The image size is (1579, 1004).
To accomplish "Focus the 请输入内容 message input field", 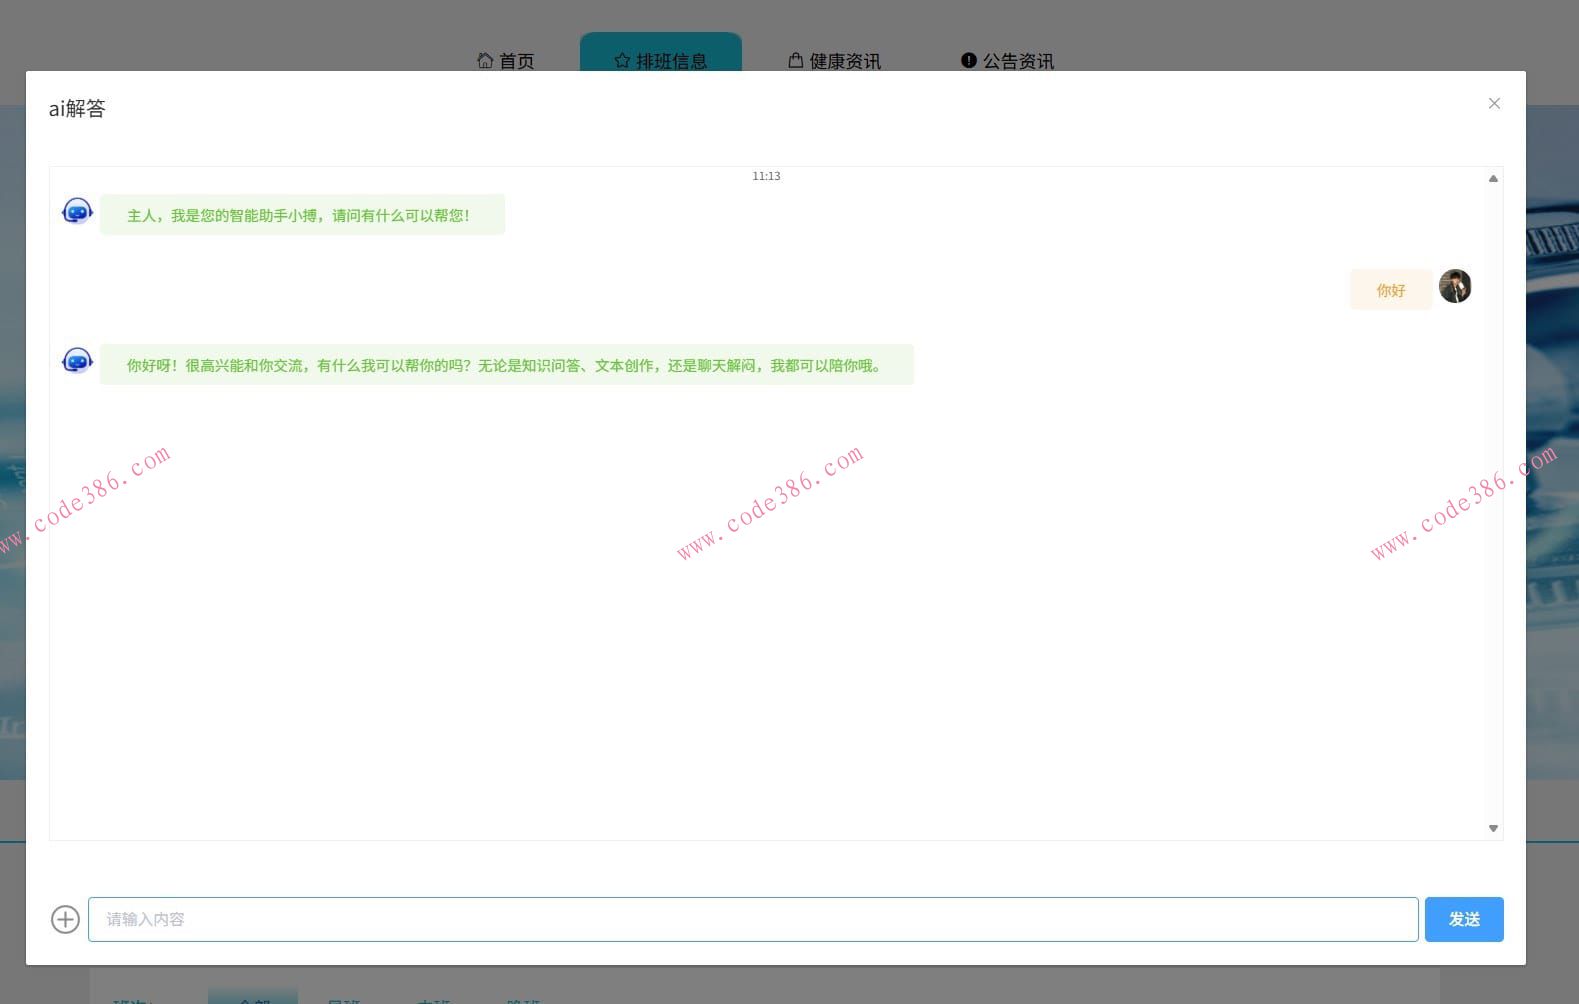I will pos(753,919).
